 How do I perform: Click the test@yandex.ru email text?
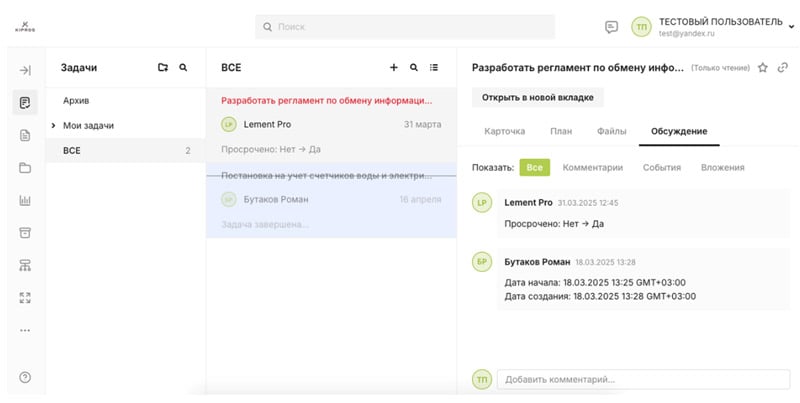tap(686, 34)
